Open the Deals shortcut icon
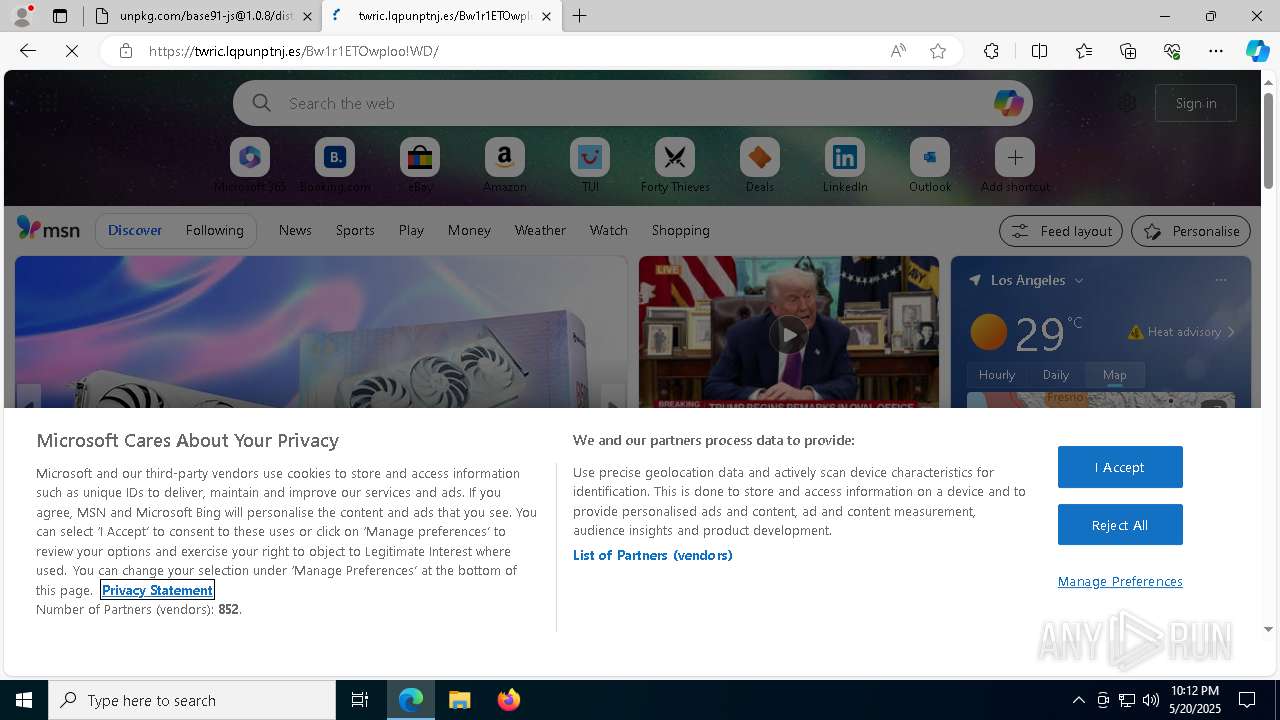1280x720 pixels. click(x=760, y=157)
